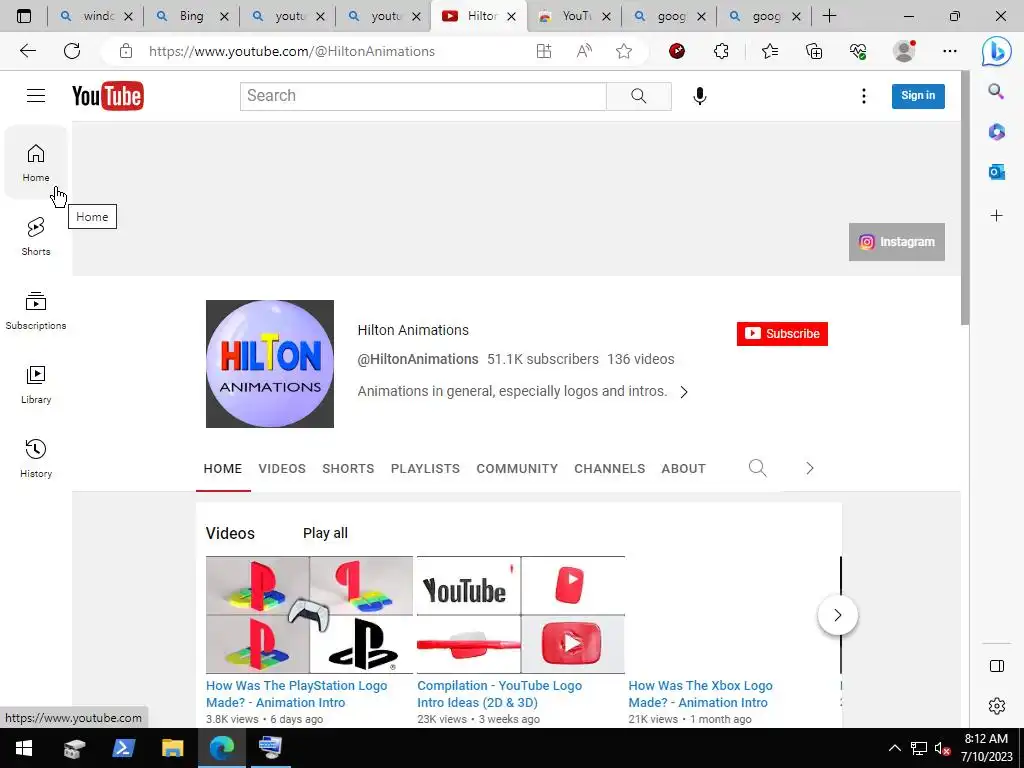
Task: View site information lock icon
Action: 126,51
